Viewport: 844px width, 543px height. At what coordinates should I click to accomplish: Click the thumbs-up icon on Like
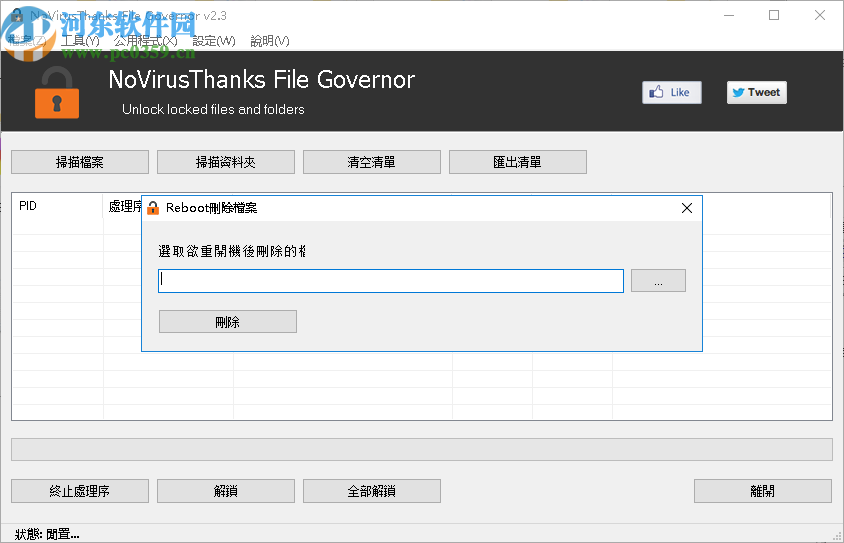pyautogui.click(x=656, y=92)
